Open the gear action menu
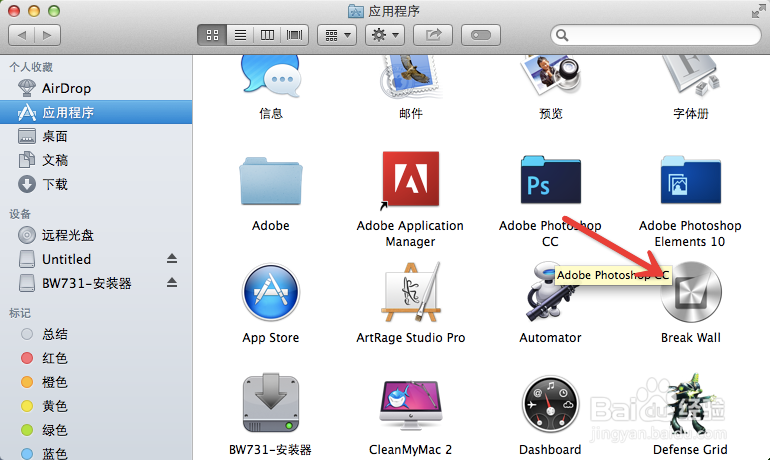Image resolution: width=770 pixels, height=460 pixels. pos(385,35)
